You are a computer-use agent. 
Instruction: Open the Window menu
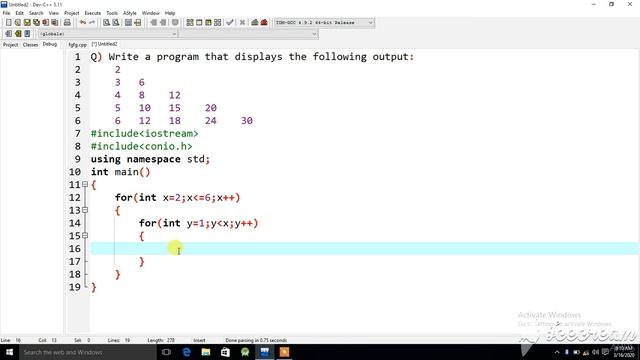(151, 13)
